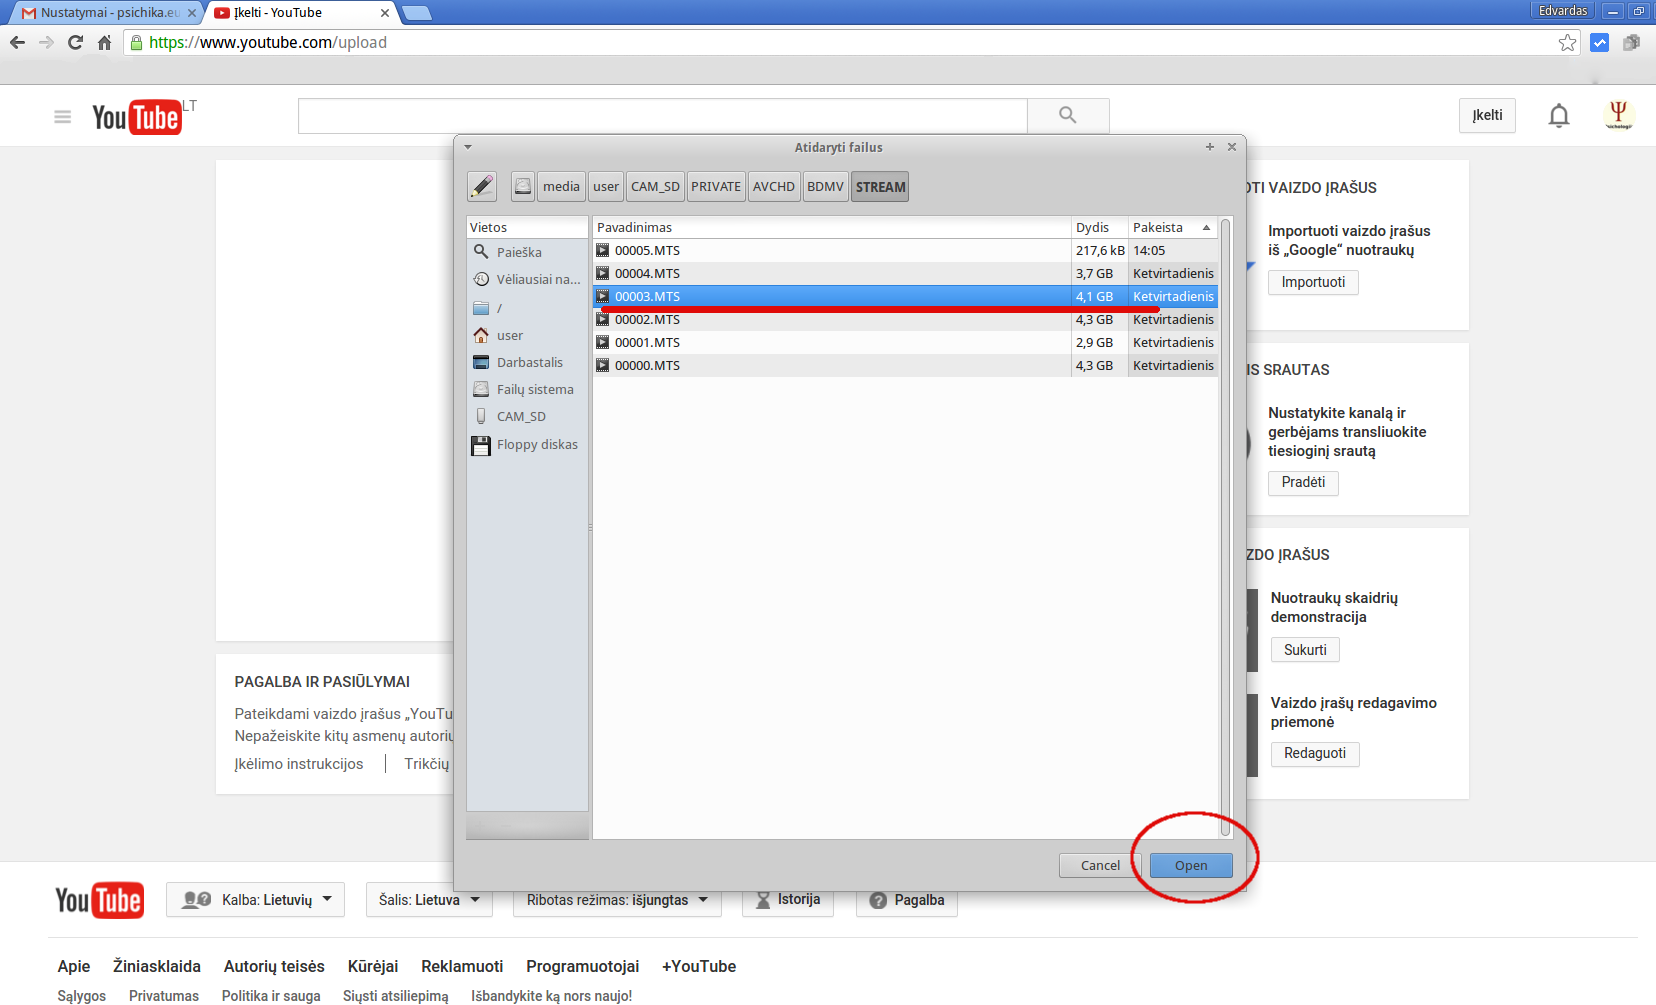Click YouTube notifications bell icon
Viewport: 1656px width, 1005px height.
[x=1559, y=116]
